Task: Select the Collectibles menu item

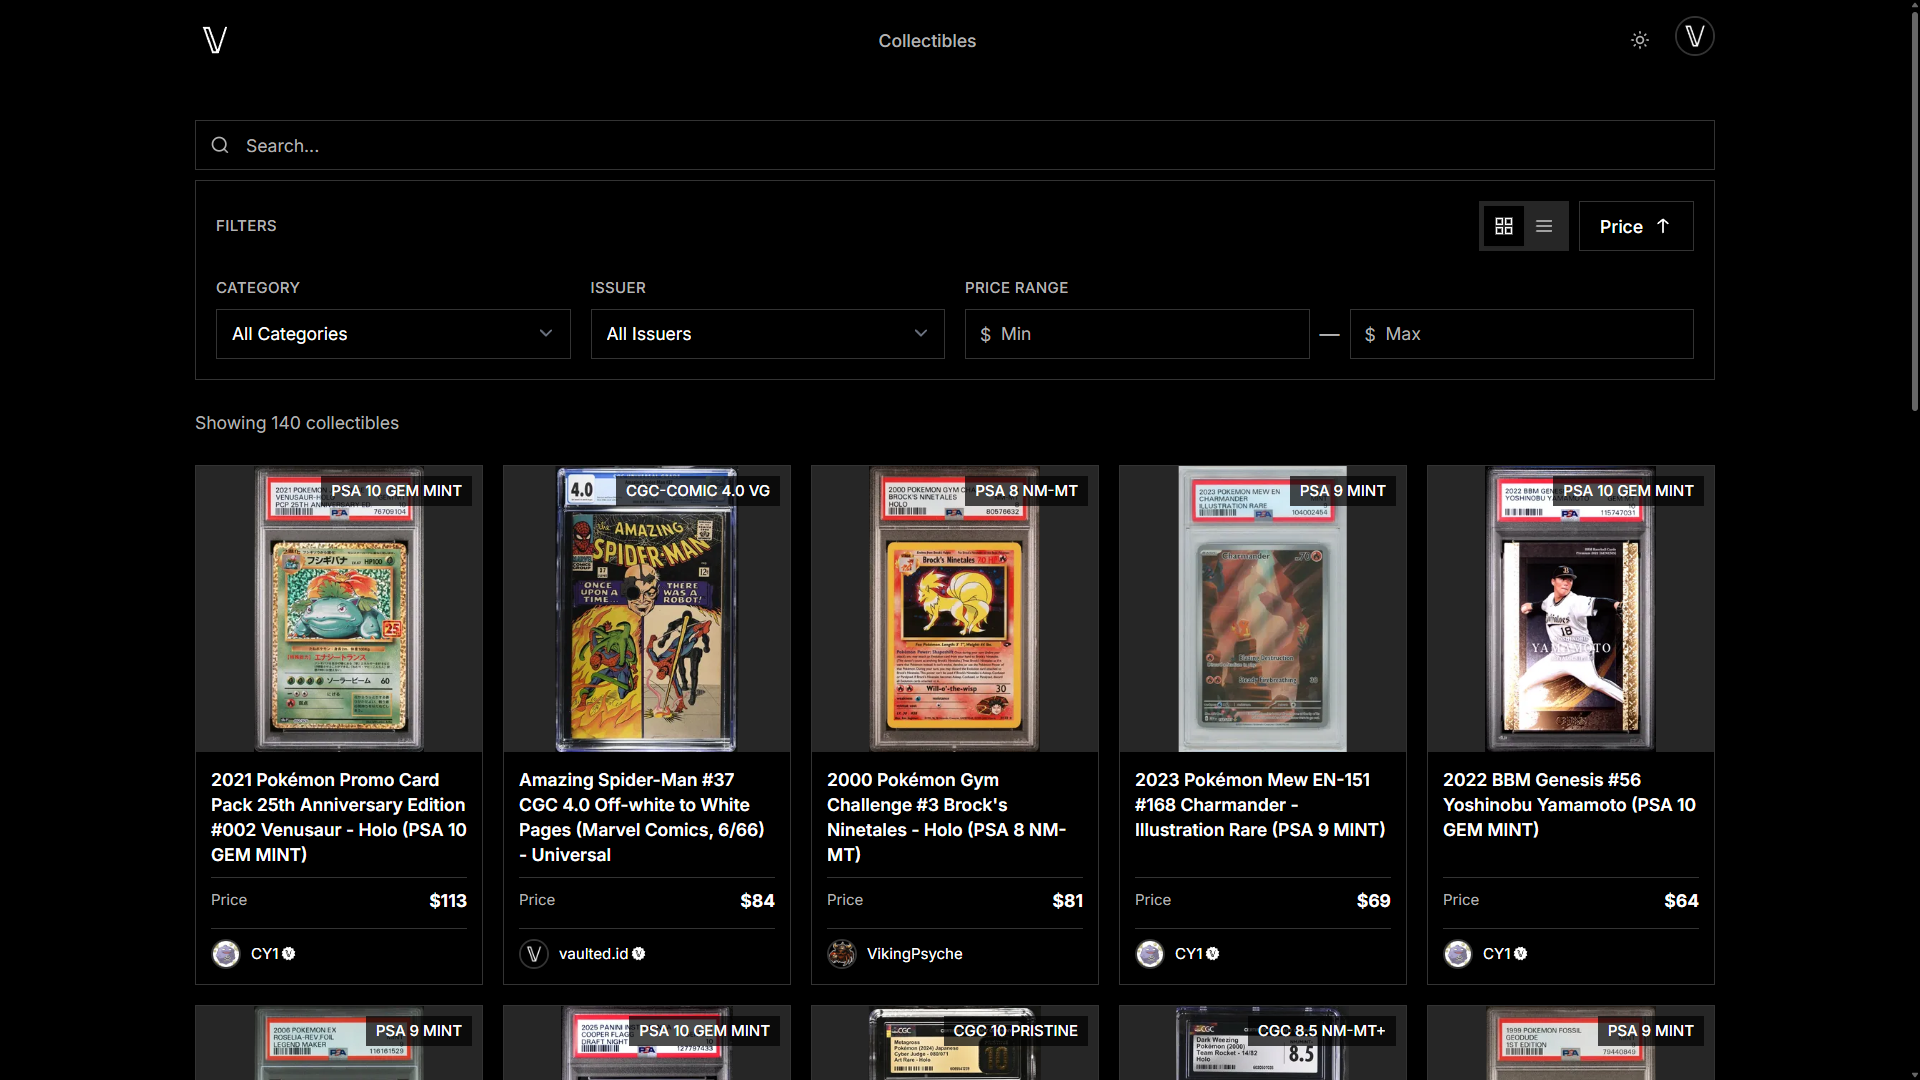Action: click(926, 41)
